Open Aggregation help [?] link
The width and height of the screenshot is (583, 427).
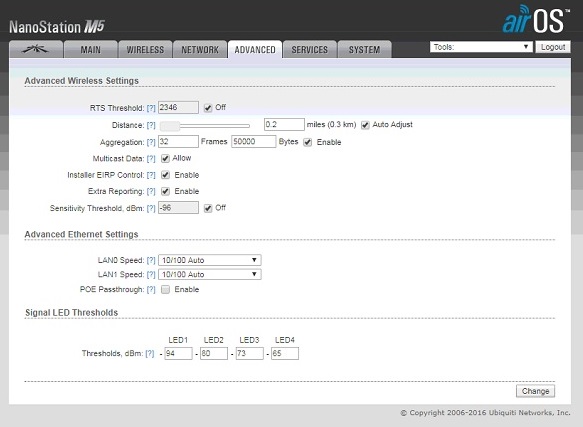point(151,142)
